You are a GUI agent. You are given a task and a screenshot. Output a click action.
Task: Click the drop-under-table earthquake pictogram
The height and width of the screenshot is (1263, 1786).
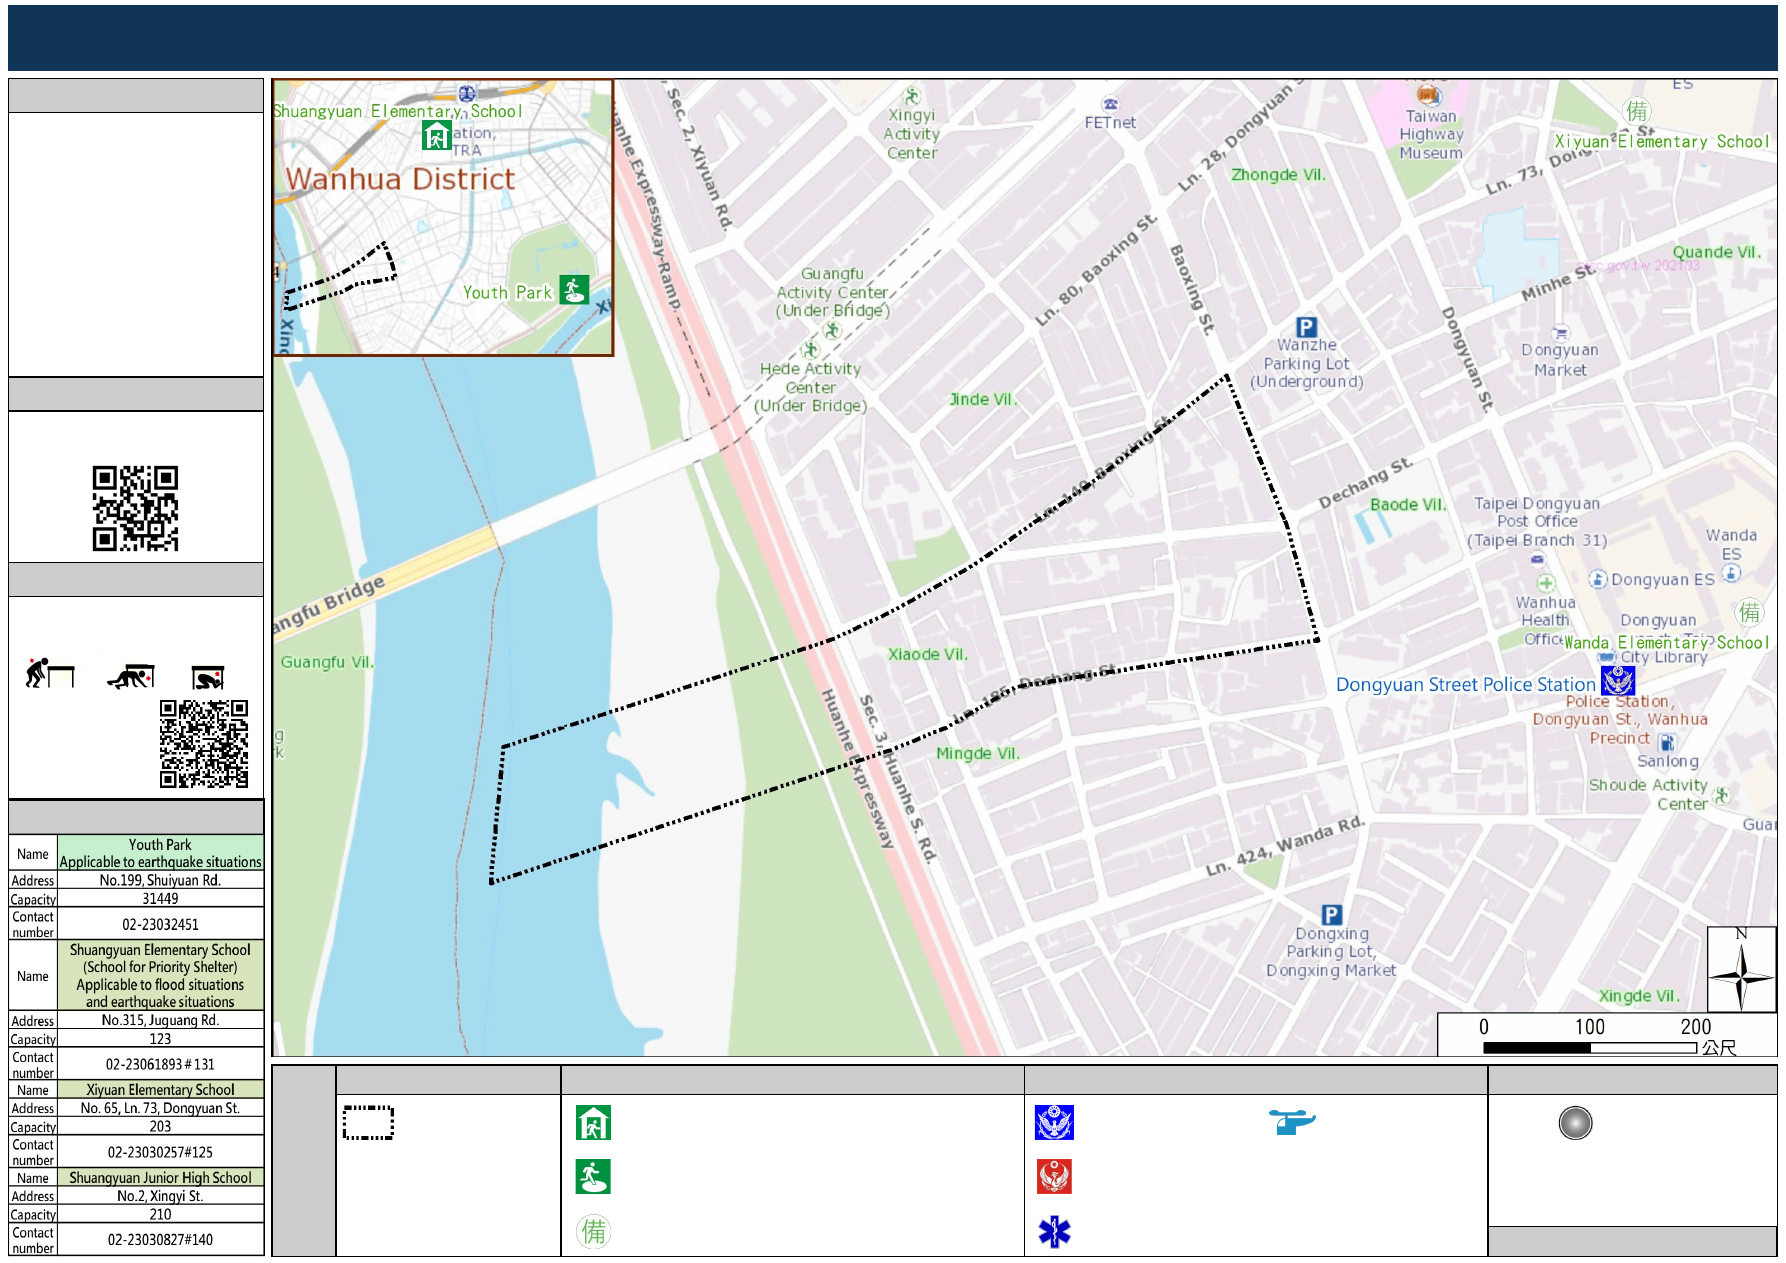point(50,673)
